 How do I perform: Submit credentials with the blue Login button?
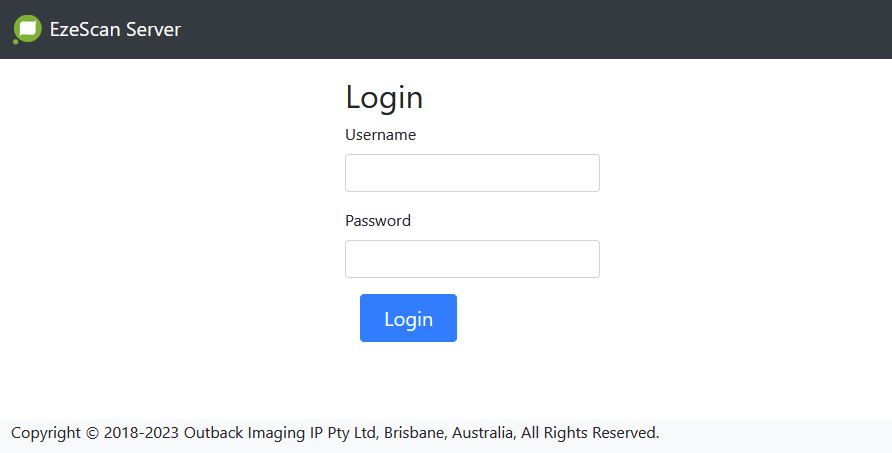(x=408, y=318)
